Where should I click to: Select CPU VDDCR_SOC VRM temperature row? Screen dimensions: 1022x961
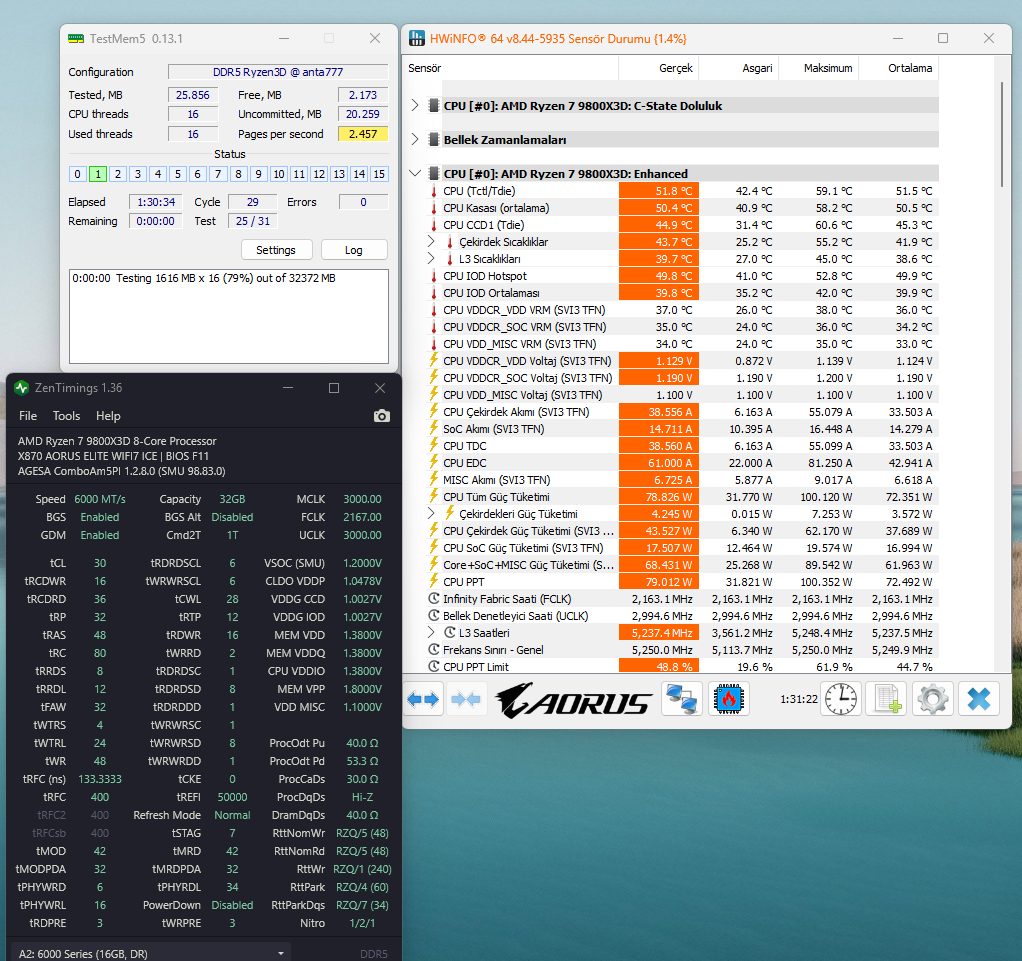click(683, 327)
